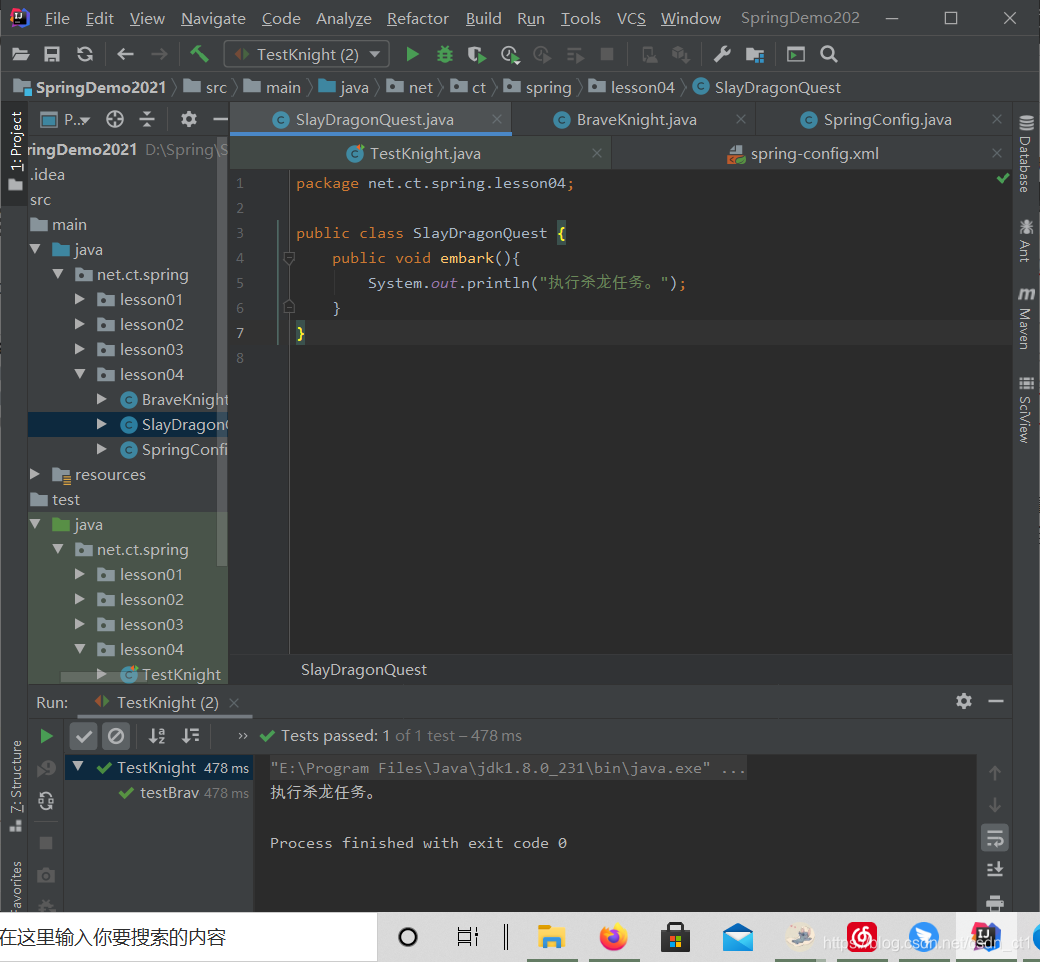This screenshot has height=962, width=1040.
Task: Click the Save All toolbar icon
Action: [52, 54]
